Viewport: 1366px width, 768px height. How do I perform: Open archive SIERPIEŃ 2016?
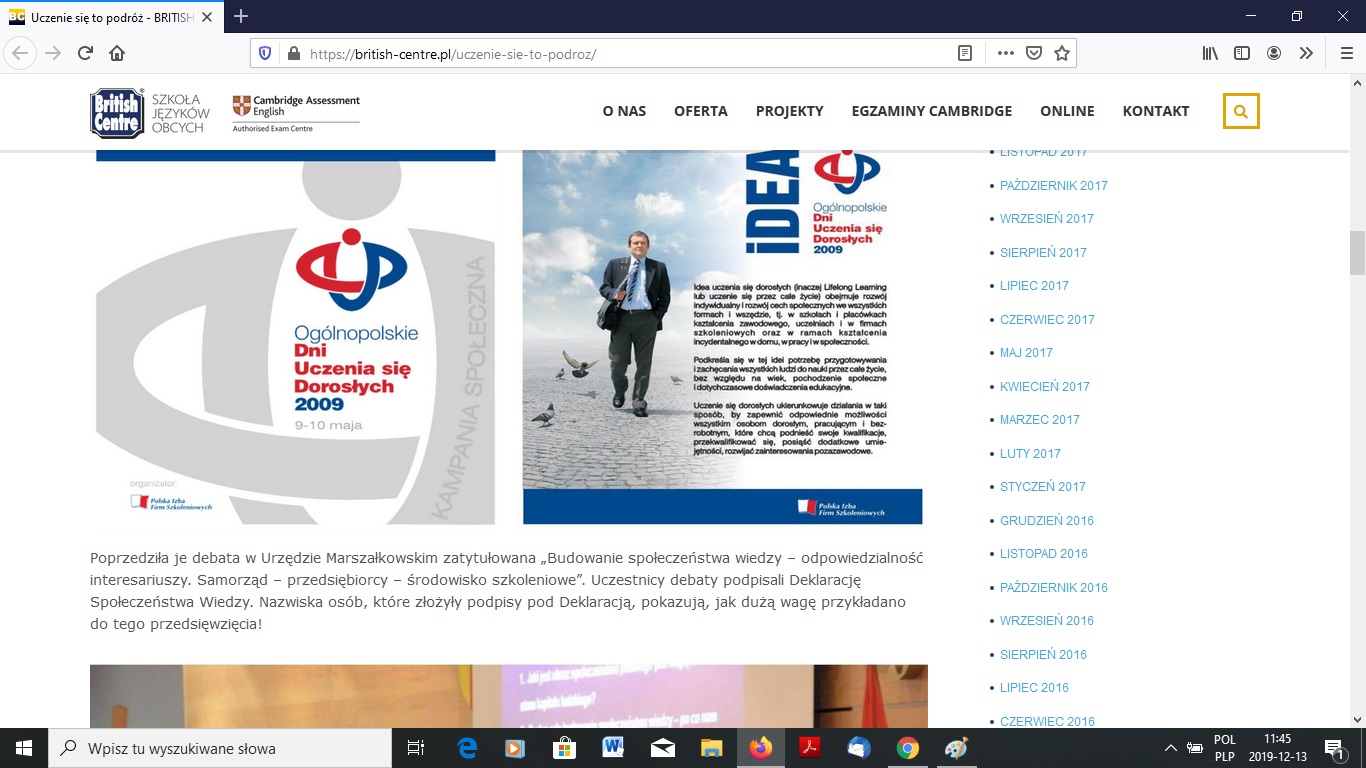click(x=1043, y=654)
